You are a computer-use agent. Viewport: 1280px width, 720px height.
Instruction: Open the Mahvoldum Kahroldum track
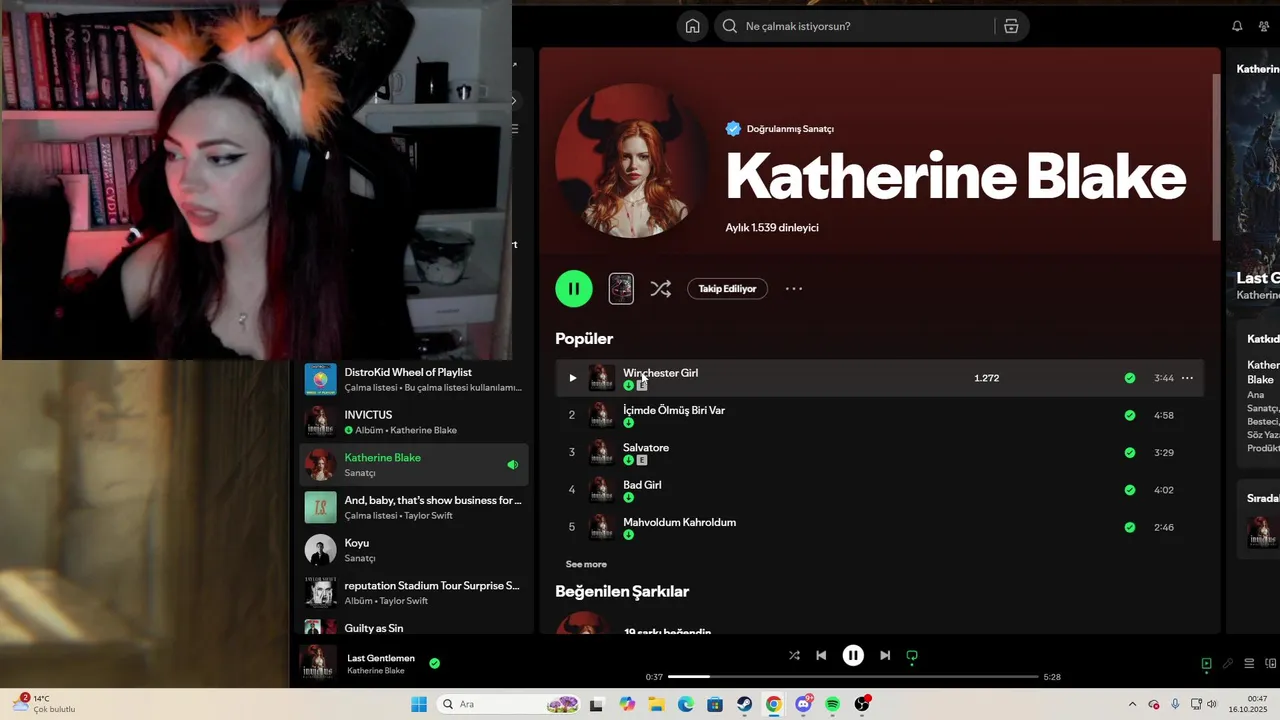click(x=679, y=522)
